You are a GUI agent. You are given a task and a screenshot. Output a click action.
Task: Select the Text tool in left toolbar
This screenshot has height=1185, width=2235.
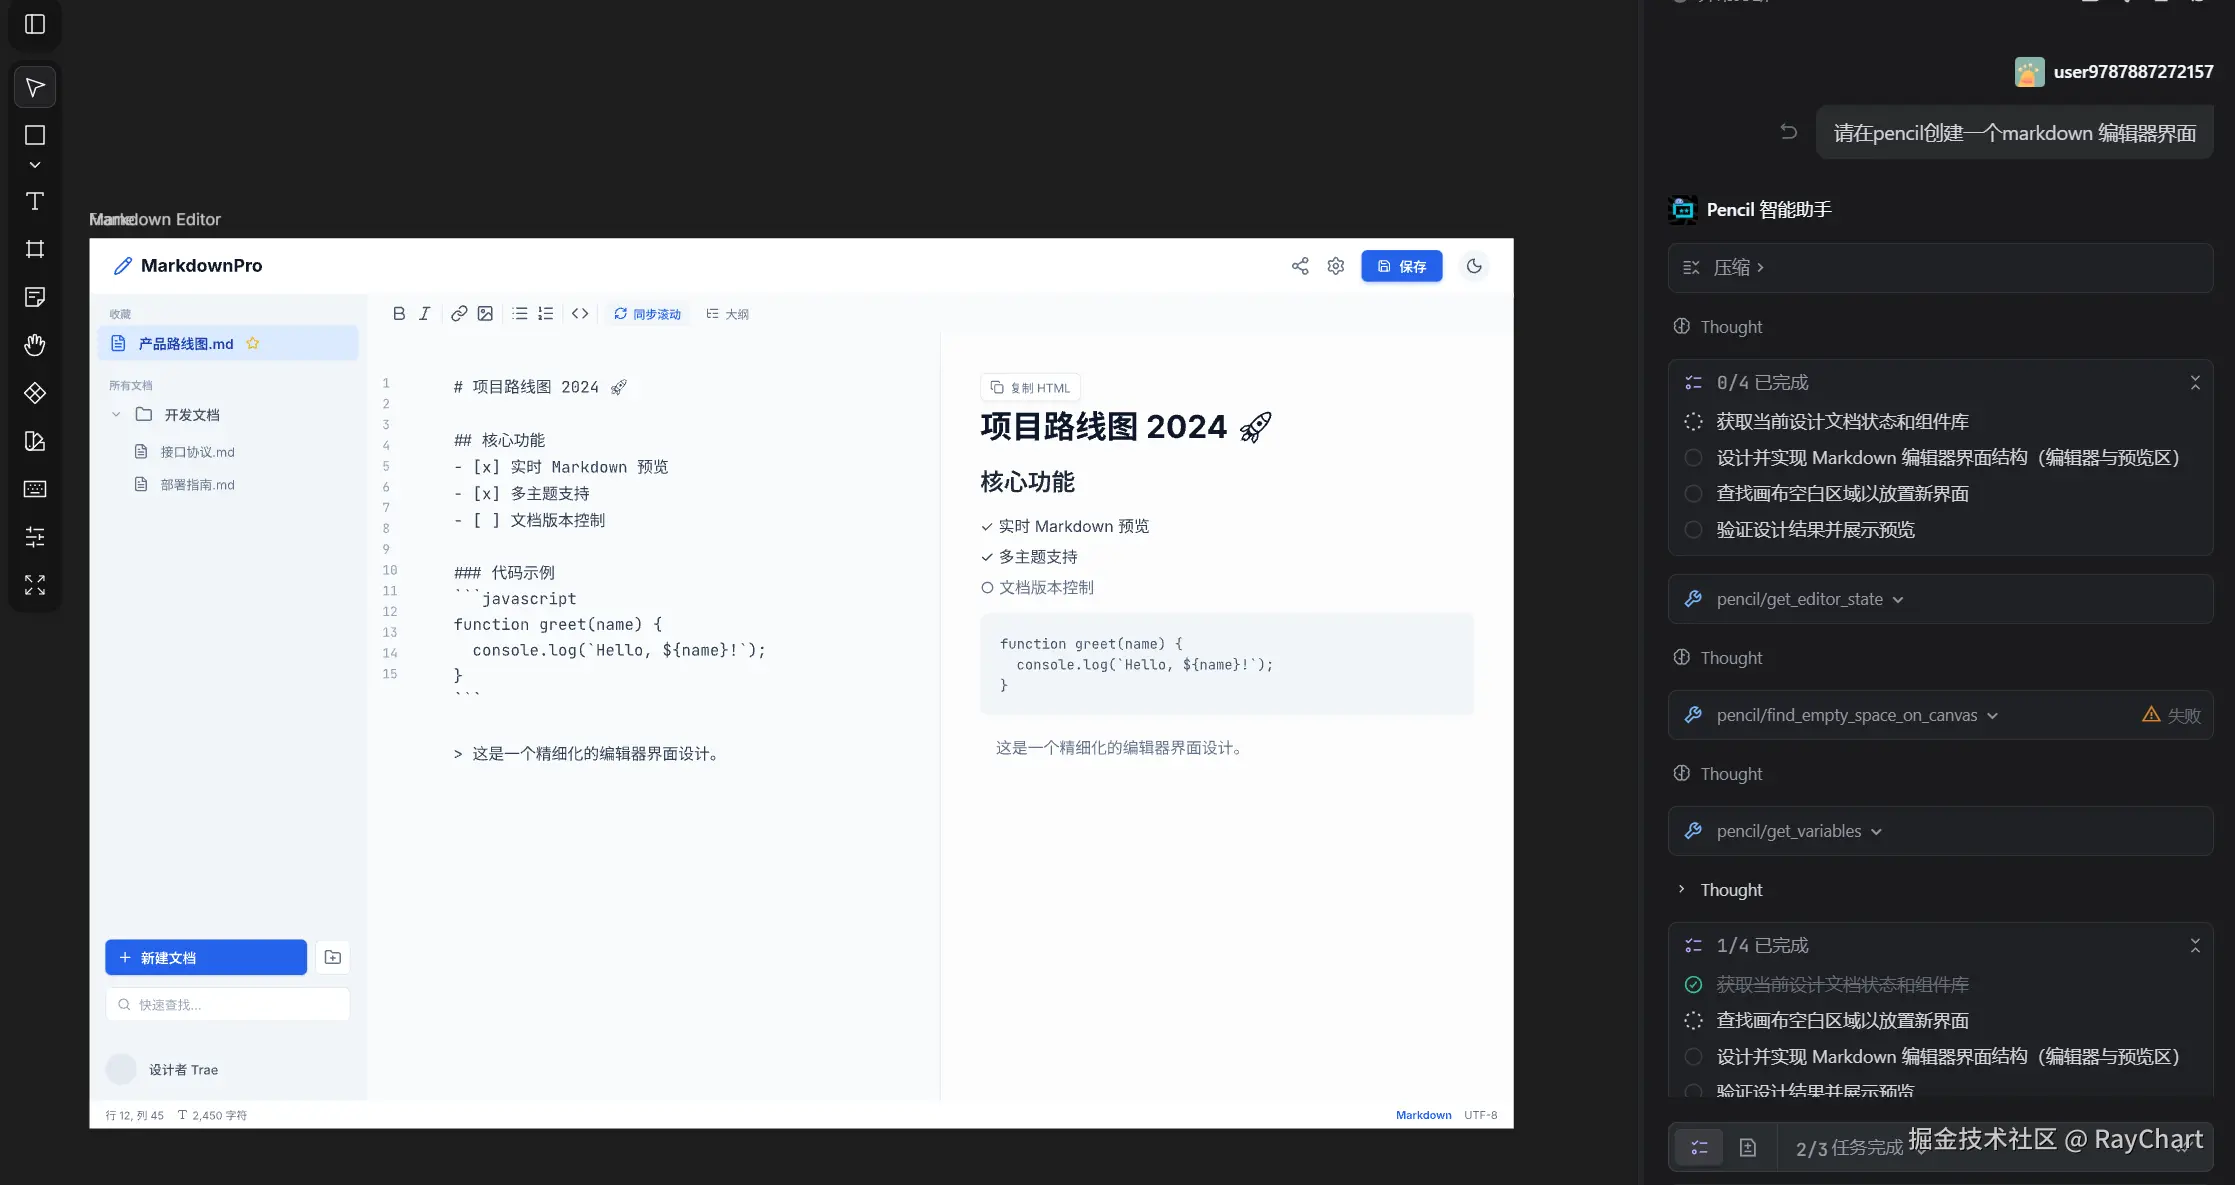35,201
